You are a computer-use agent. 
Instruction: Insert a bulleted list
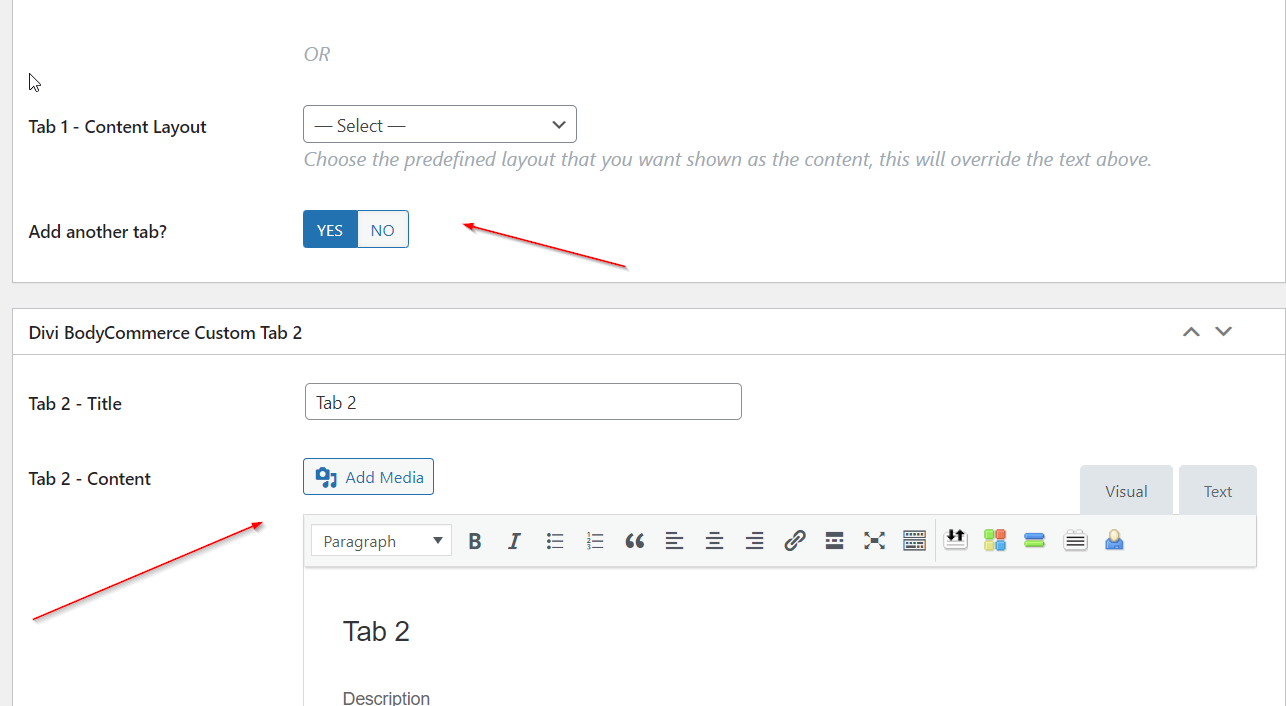(x=555, y=541)
